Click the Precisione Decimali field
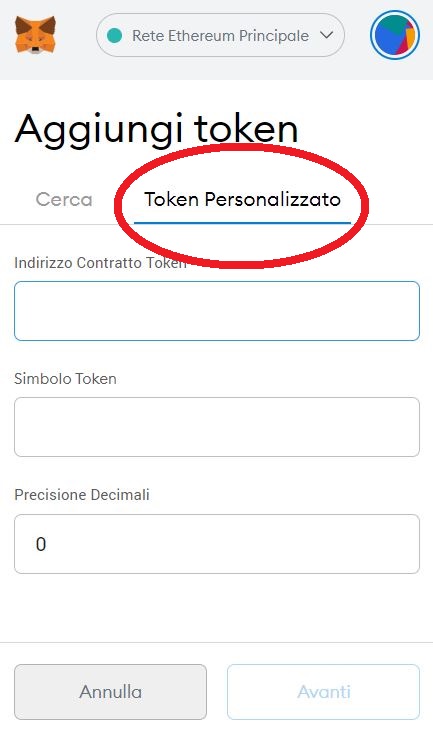The image size is (433, 738). pos(217,544)
